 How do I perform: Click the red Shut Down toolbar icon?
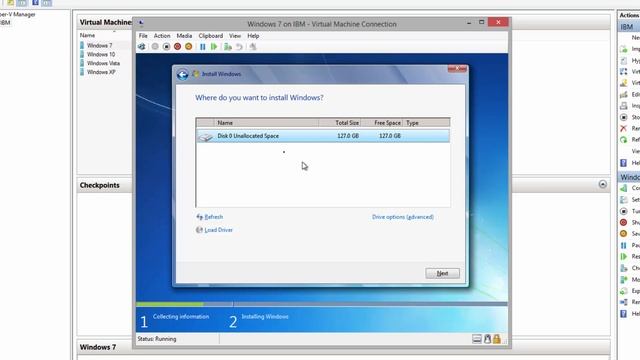[177, 47]
